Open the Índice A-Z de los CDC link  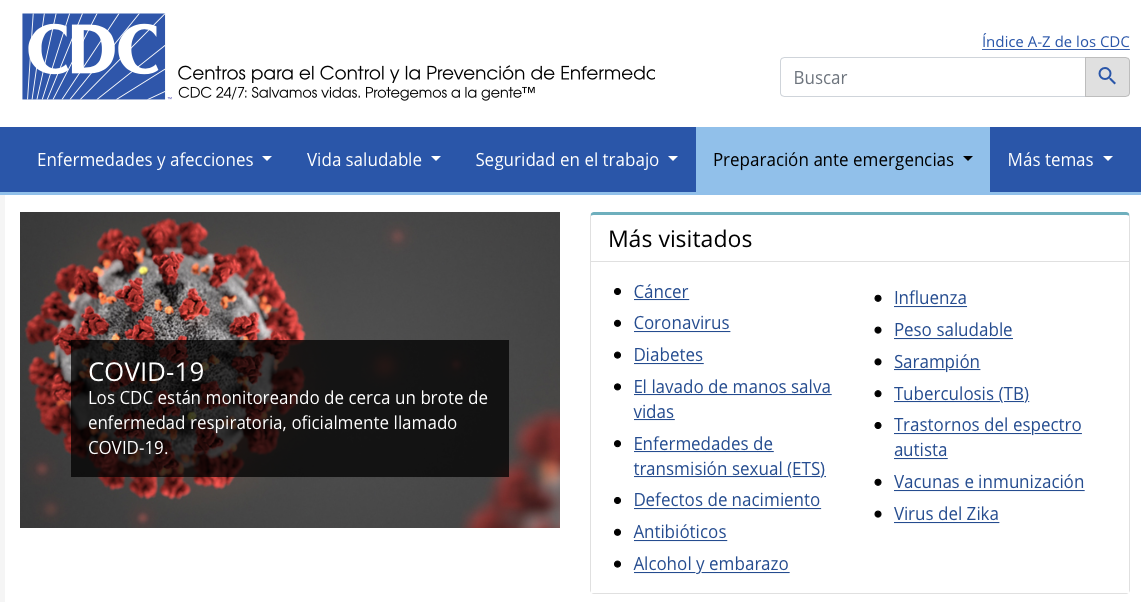1055,41
